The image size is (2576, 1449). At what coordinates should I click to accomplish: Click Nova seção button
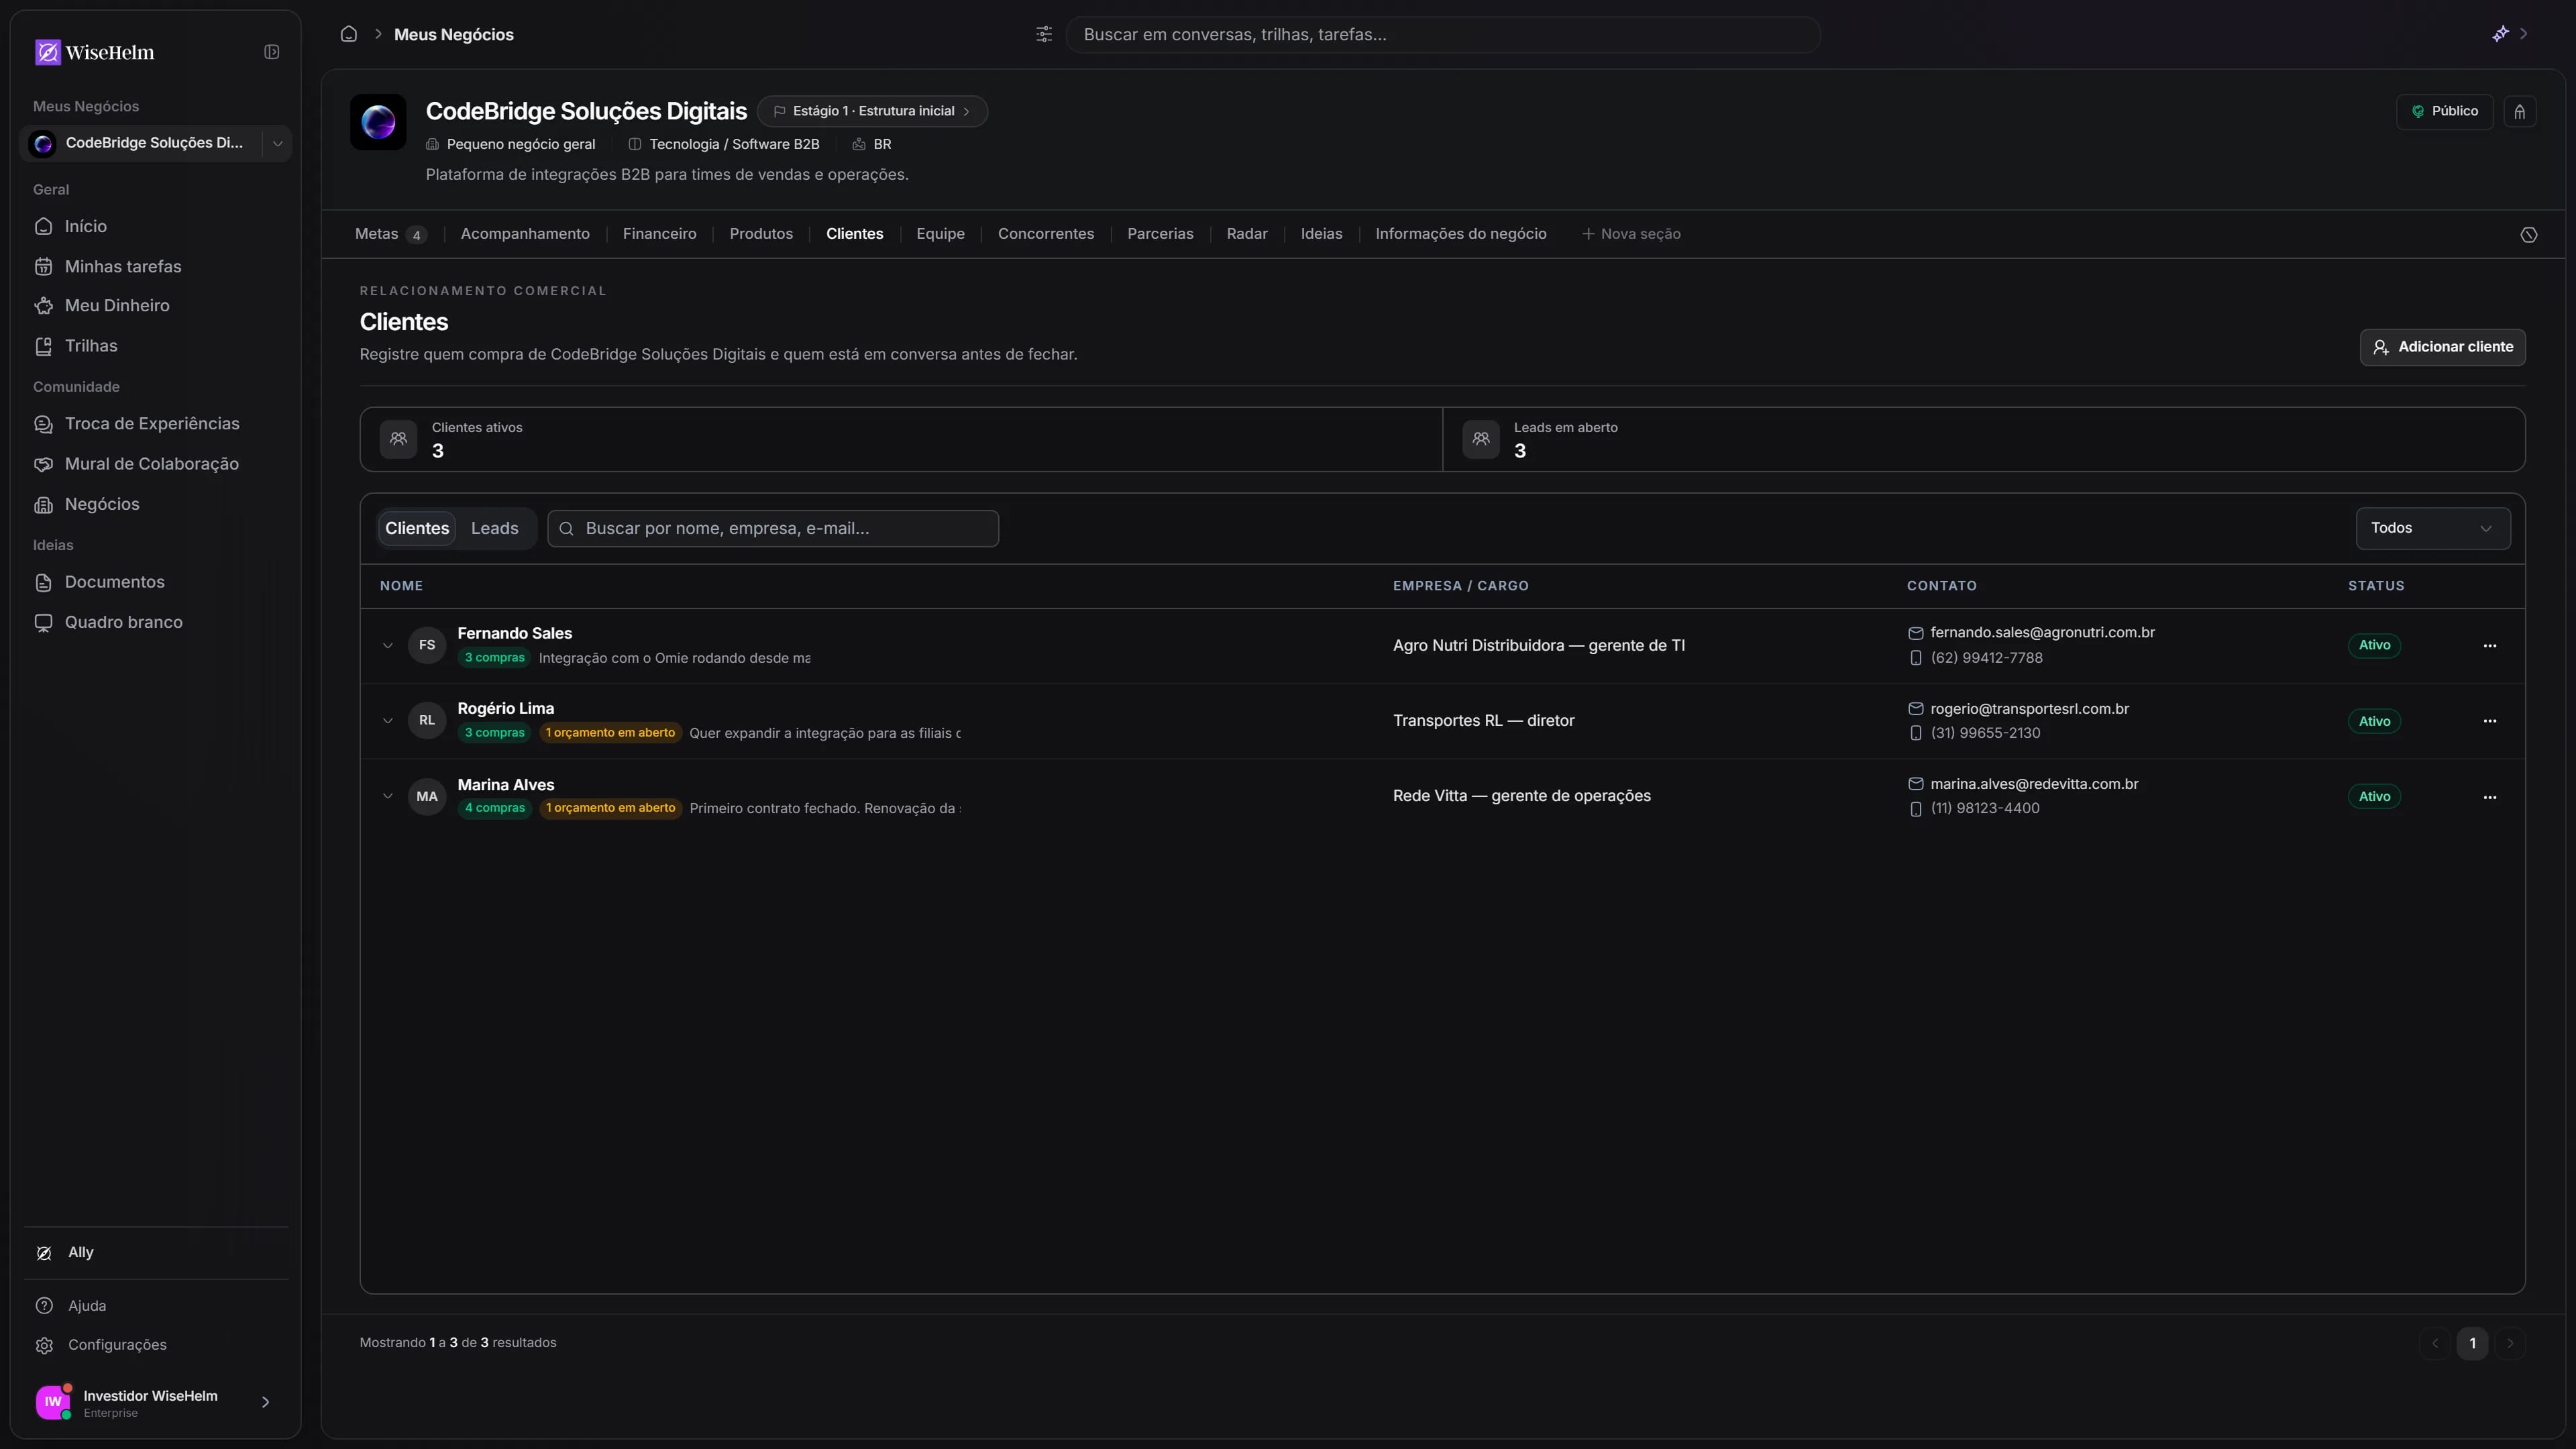click(1631, 234)
